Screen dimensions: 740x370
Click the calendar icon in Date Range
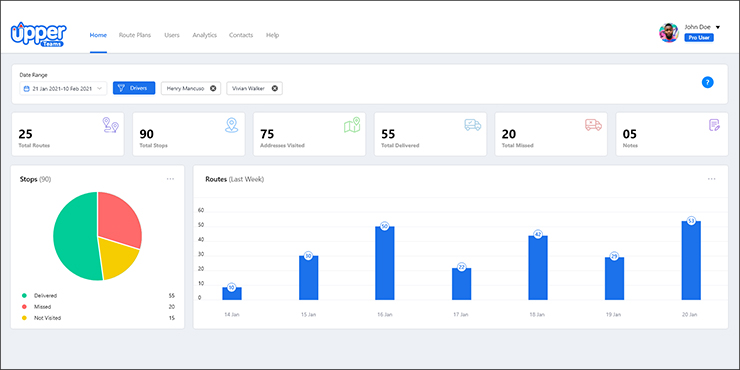26,88
